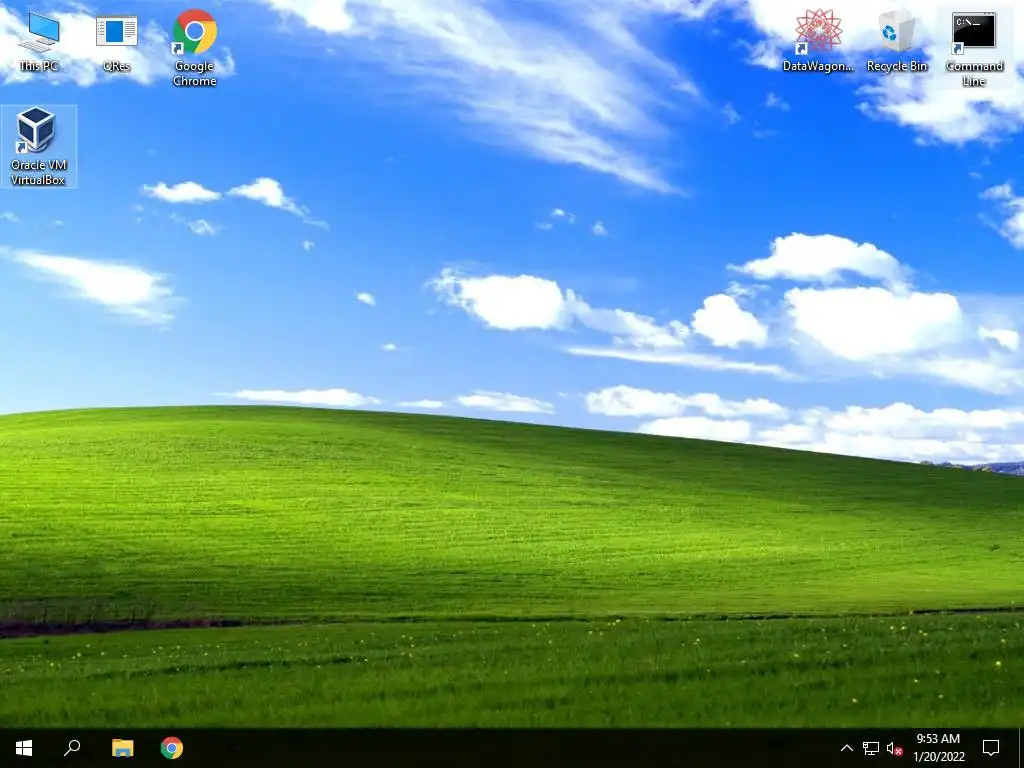
Task: Open taskbar search magnifier
Action: click(72, 748)
